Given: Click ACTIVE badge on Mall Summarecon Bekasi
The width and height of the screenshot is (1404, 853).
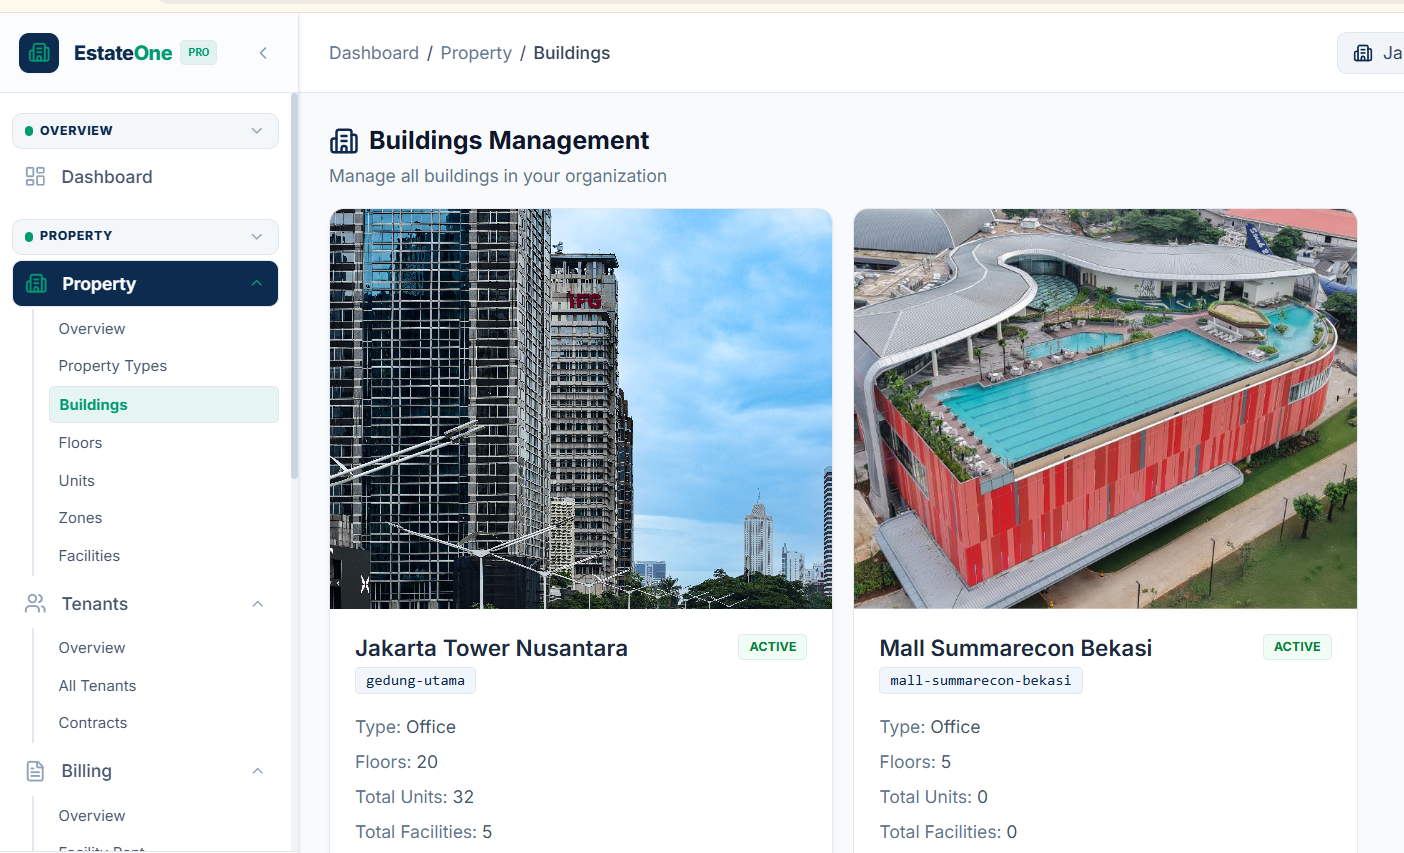Looking at the screenshot, I should pos(1297,647).
